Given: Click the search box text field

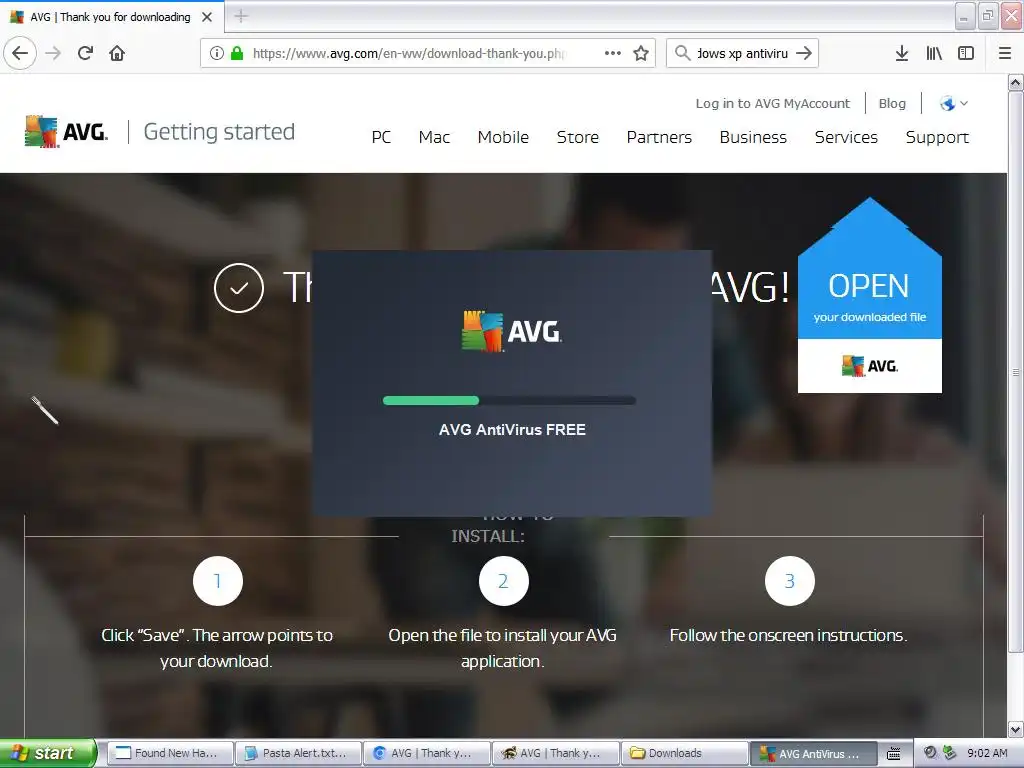Looking at the screenshot, I should click(743, 53).
